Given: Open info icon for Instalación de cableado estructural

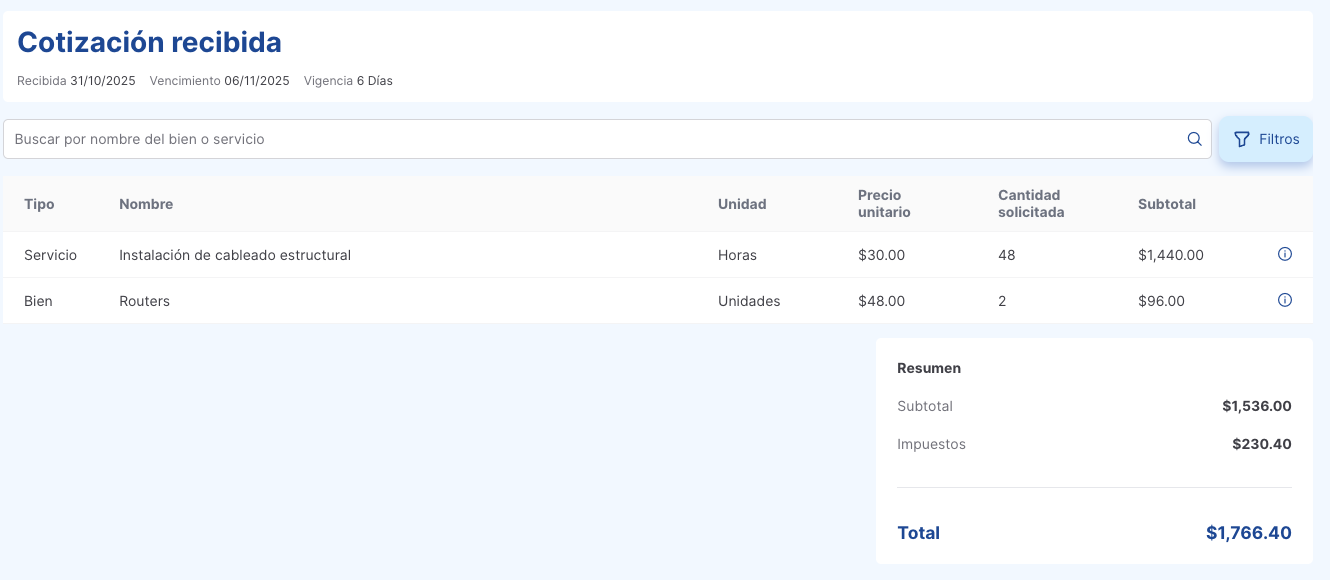Looking at the screenshot, I should (1285, 254).
